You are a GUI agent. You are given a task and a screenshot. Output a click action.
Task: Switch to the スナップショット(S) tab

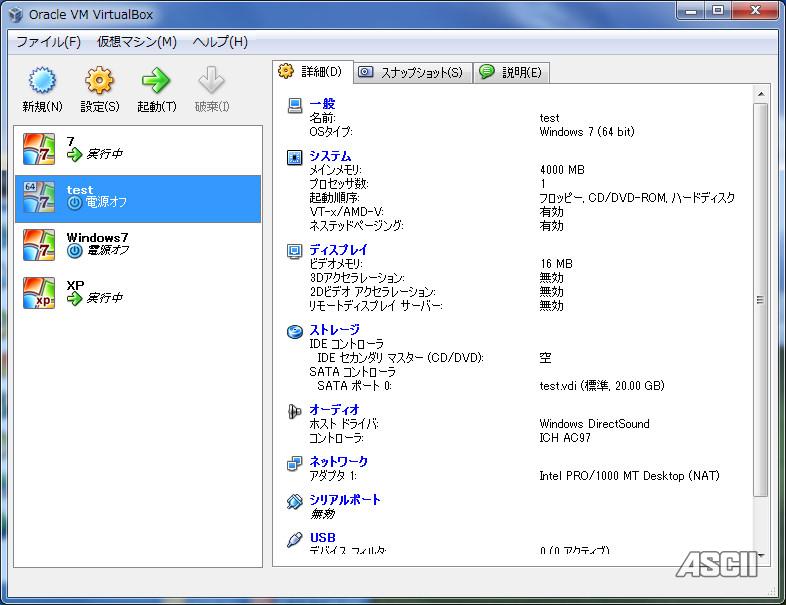pyautogui.click(x=413, y=73)
